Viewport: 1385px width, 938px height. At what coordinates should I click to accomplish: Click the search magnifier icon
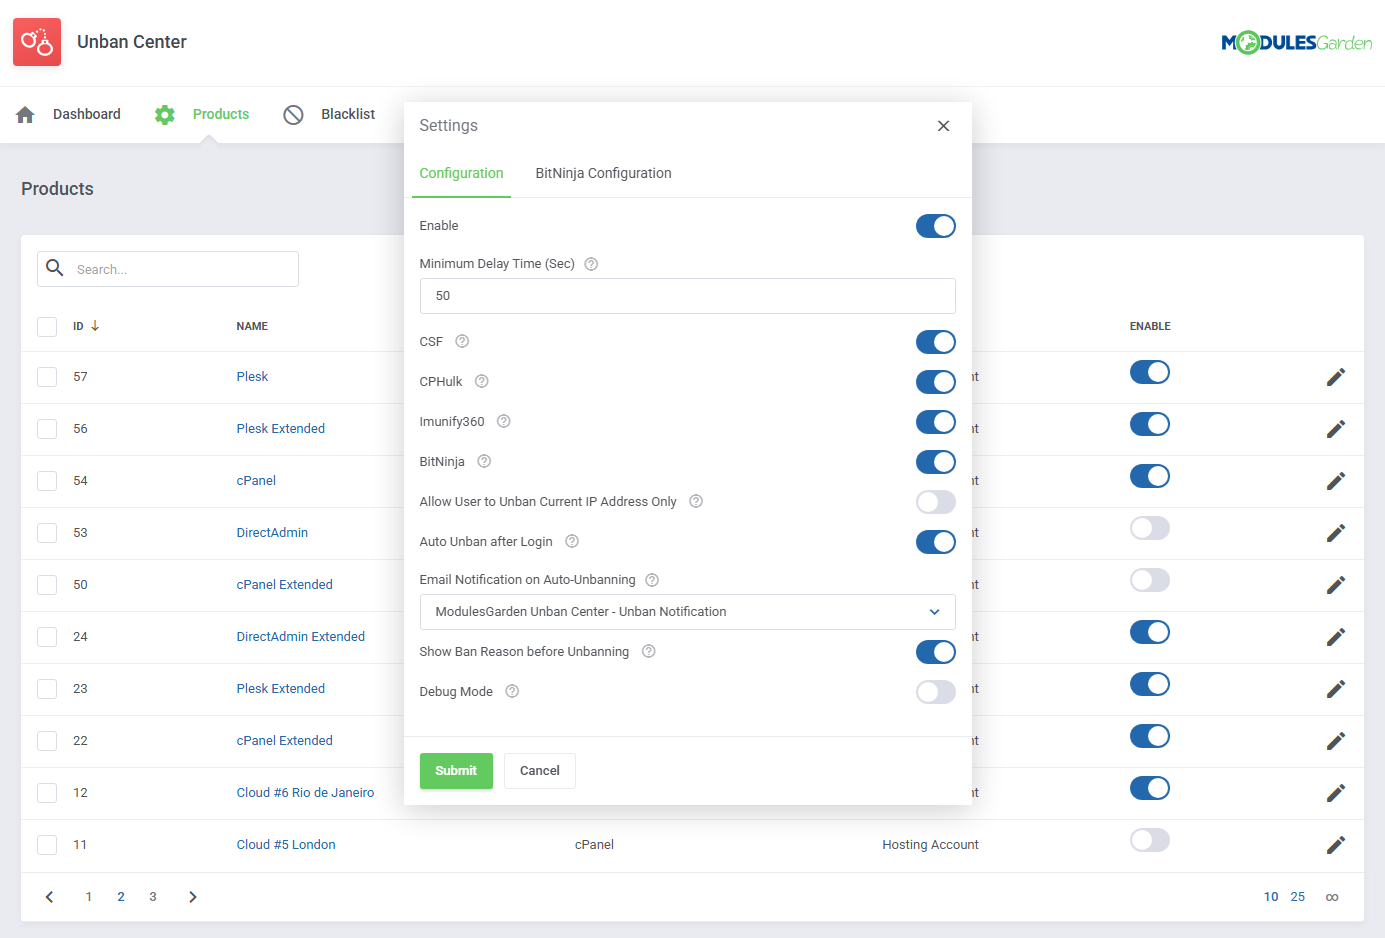(55, 268)
